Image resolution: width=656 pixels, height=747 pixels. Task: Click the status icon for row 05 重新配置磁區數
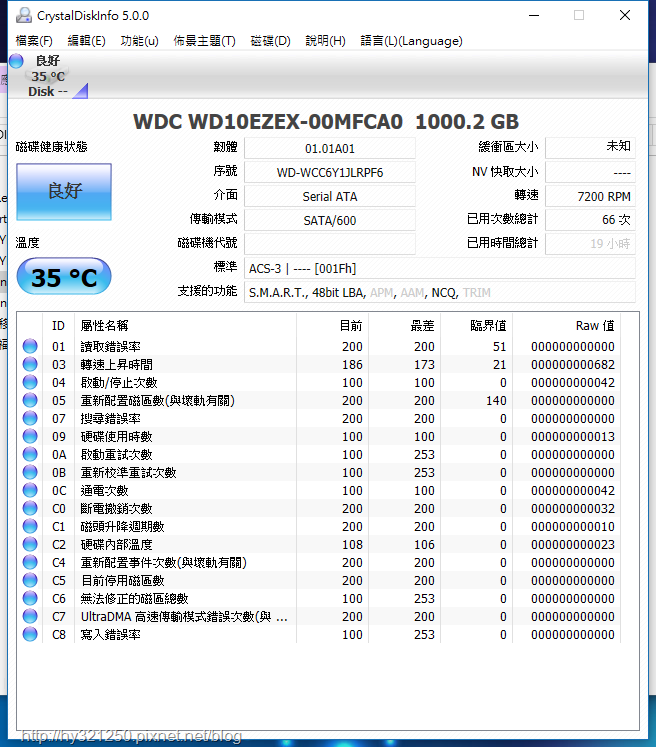[30, 400]
